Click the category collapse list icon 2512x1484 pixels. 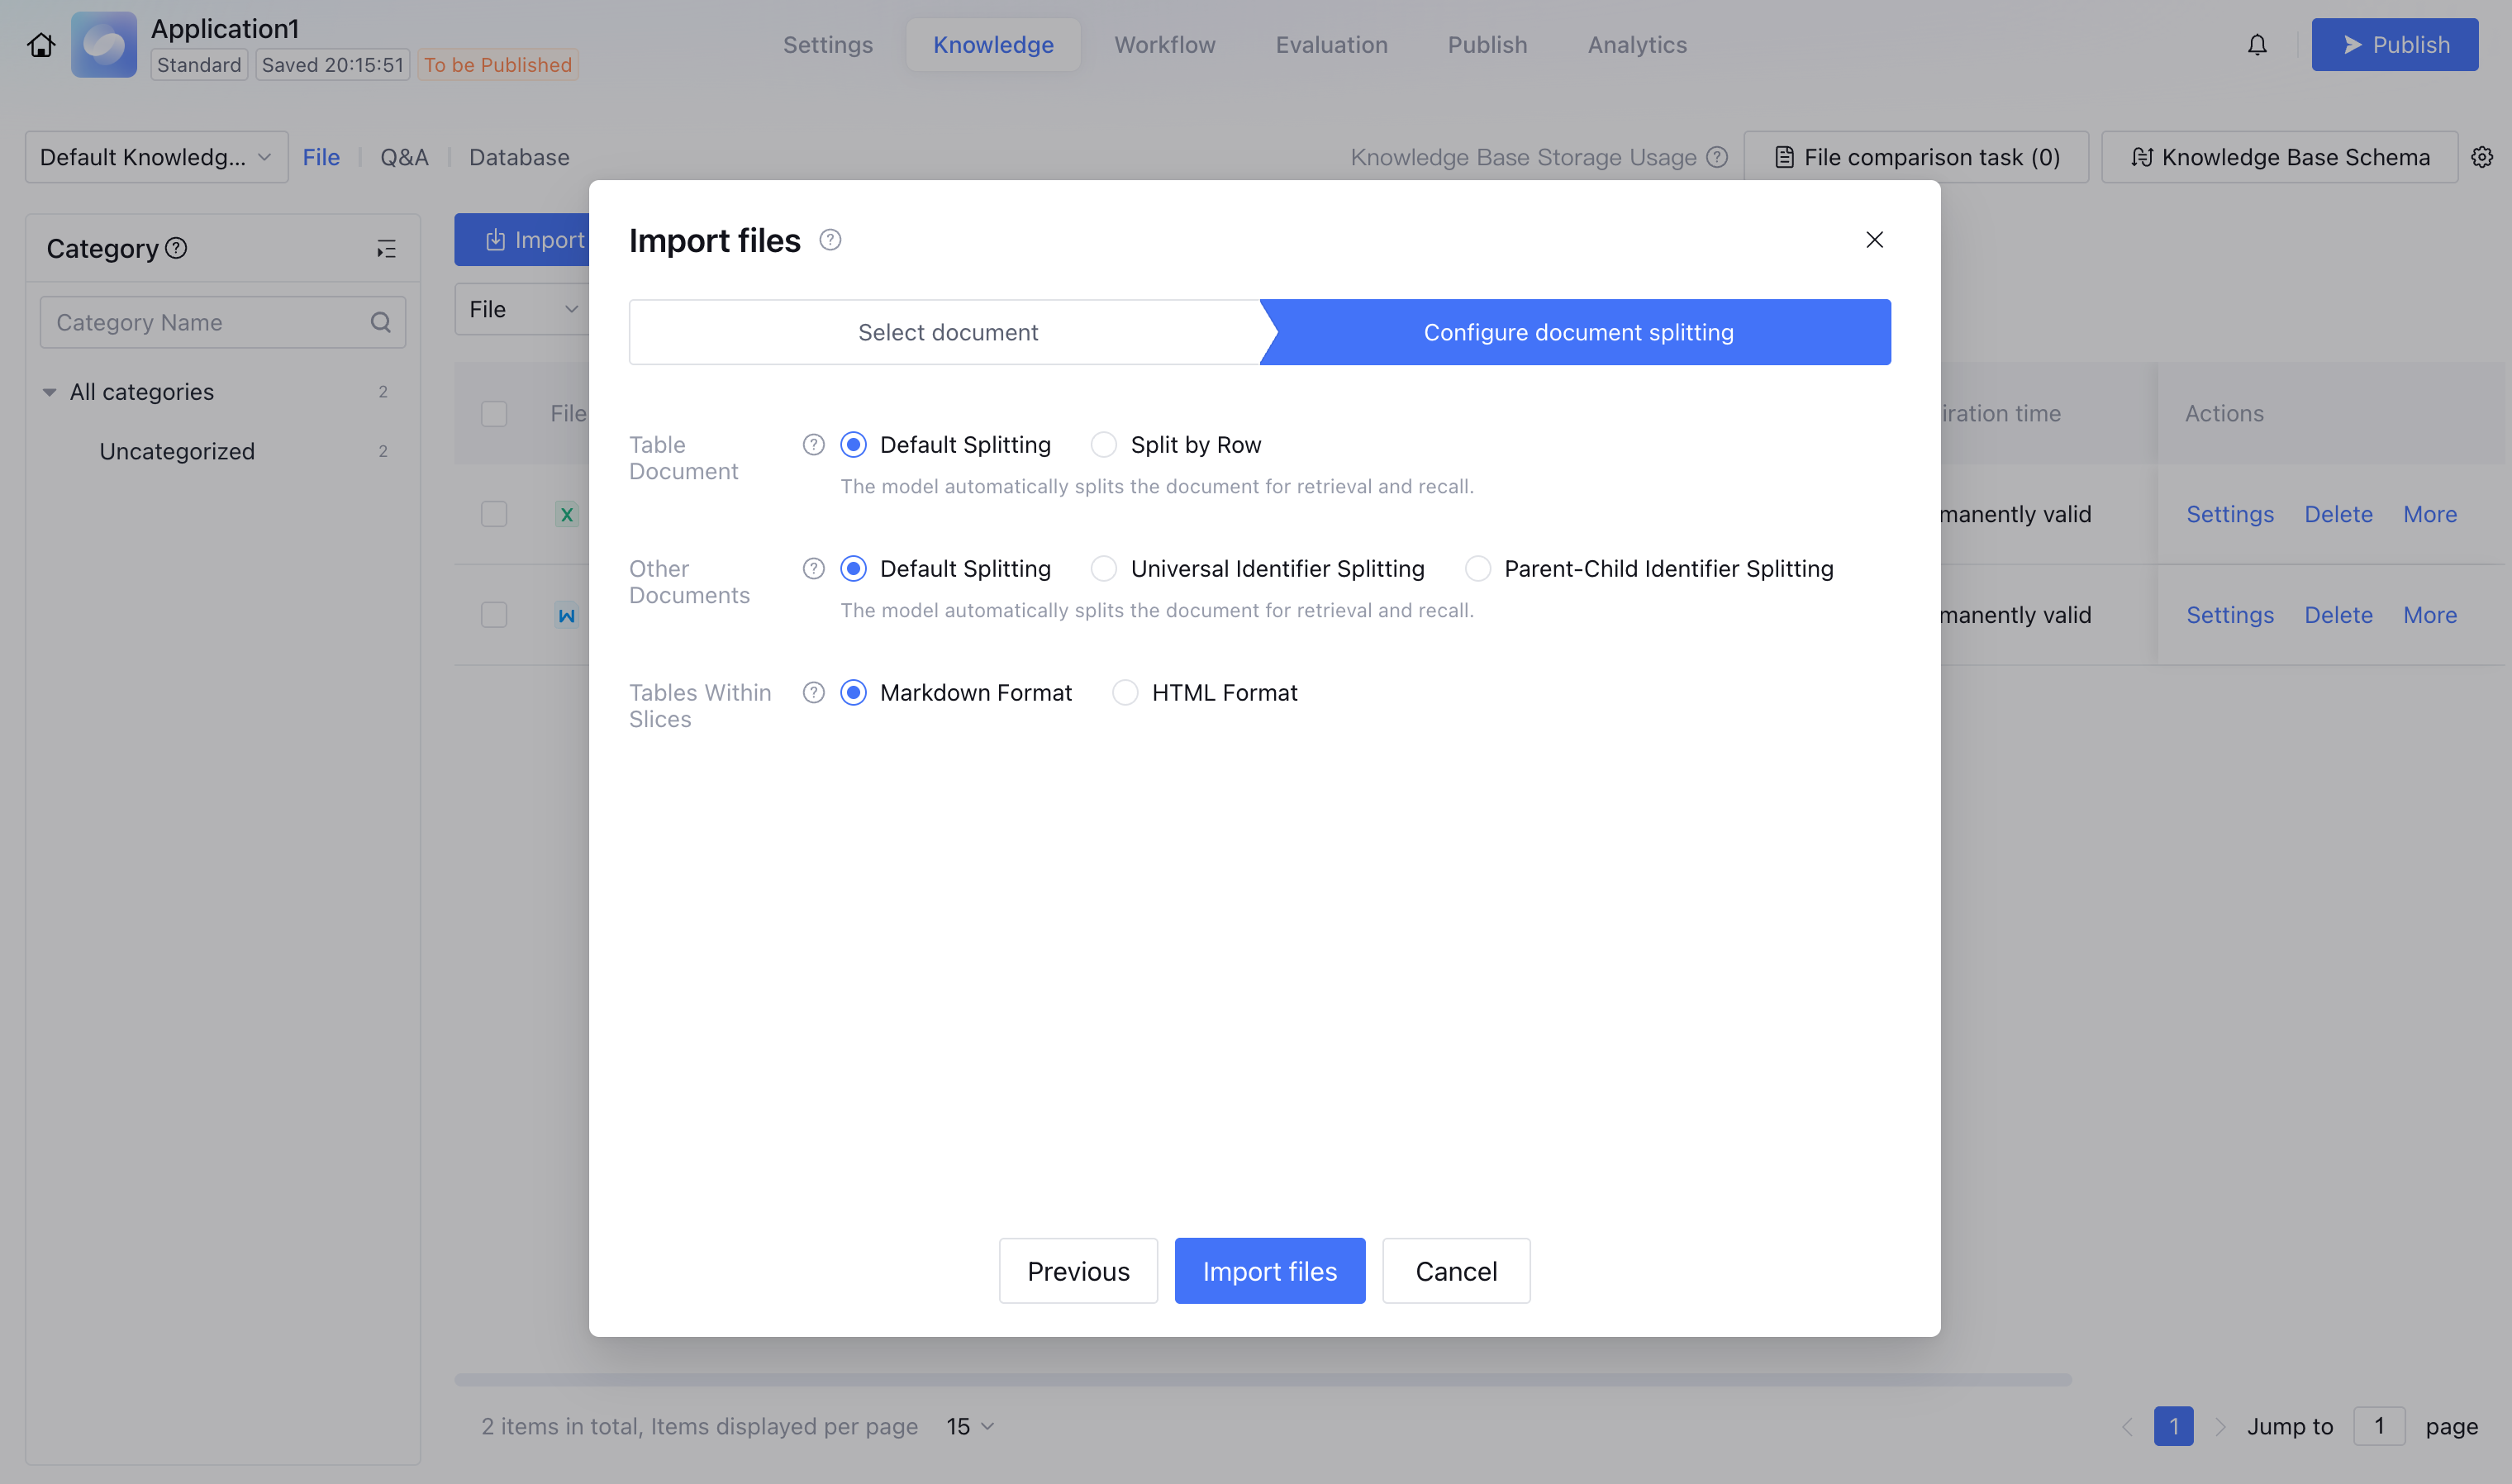(386, 249)
